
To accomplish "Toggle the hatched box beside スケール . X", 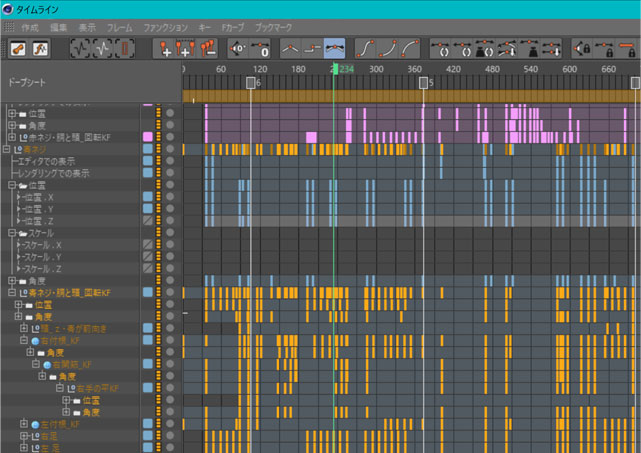I will click(148, 245).
